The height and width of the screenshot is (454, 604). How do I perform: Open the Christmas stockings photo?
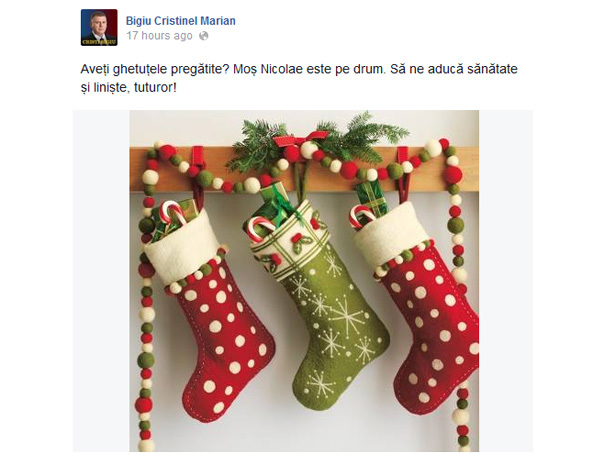pyautogui.click(x=304, y=281)
